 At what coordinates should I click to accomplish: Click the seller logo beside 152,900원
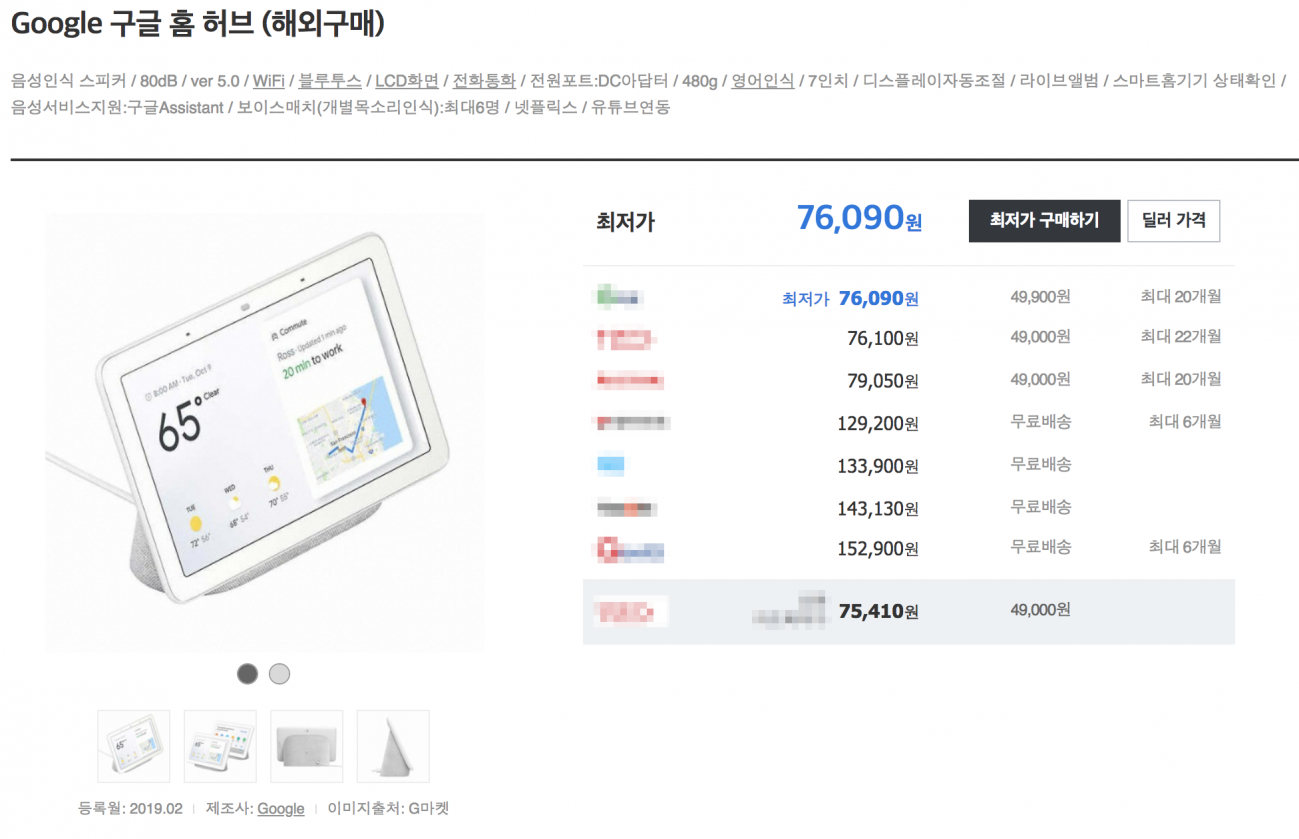(630, 549)
